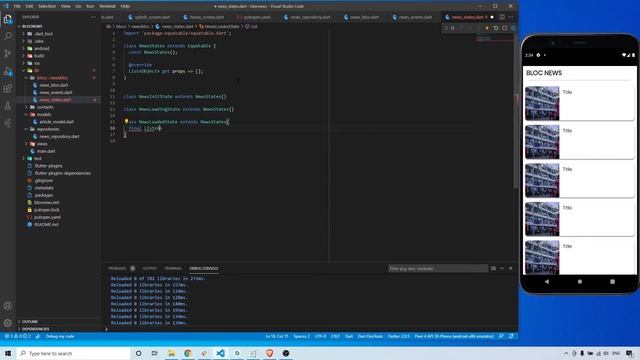Open the Testing flask view
The width and height of the screenshot is (640, 360).
point(8,106)
